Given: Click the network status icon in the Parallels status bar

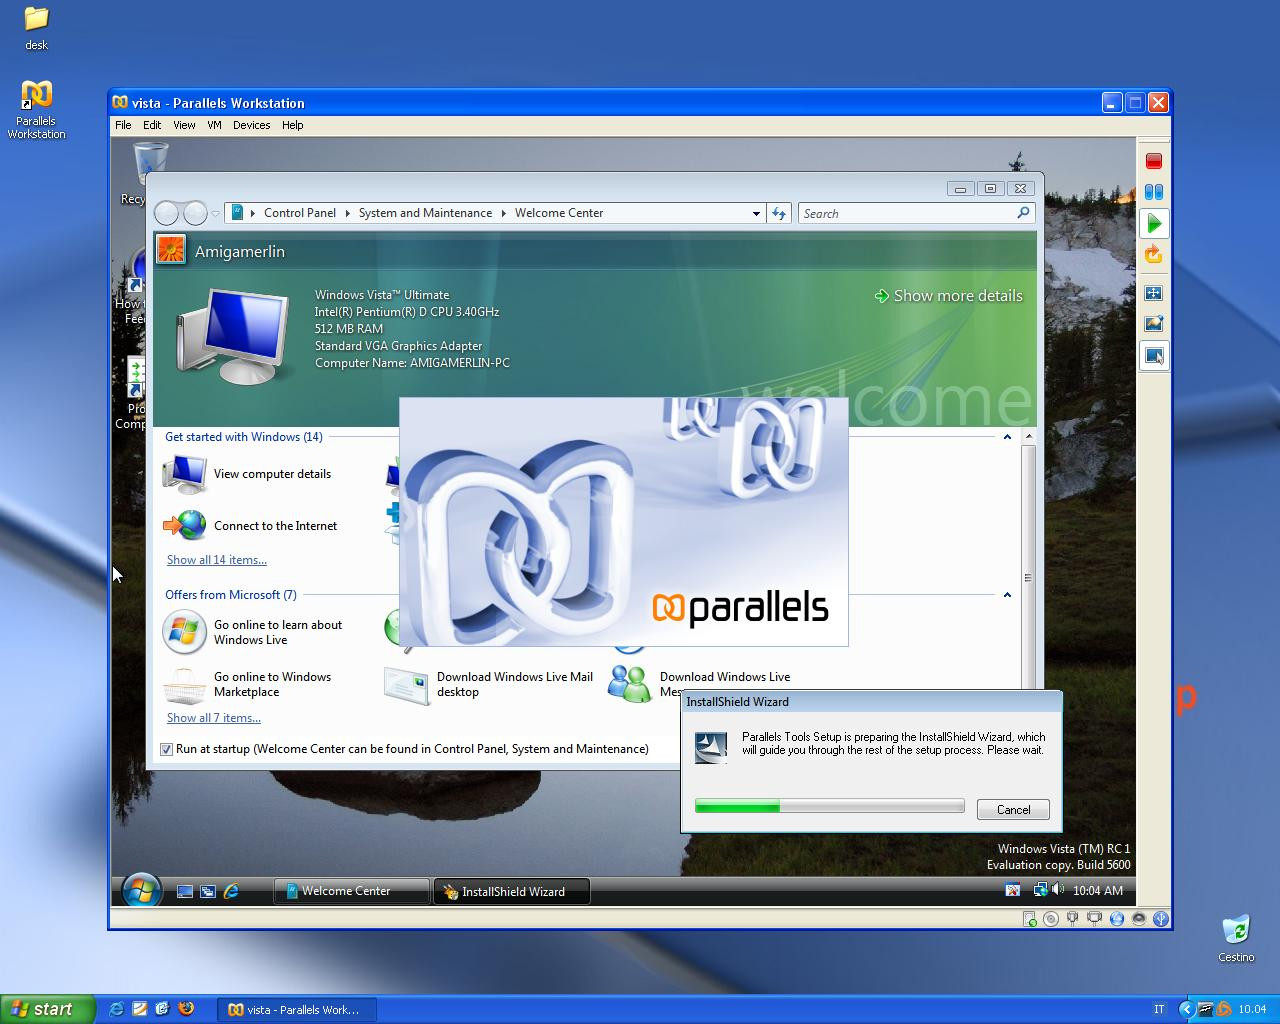Looking at the screenshot, I should point(1117,919).
